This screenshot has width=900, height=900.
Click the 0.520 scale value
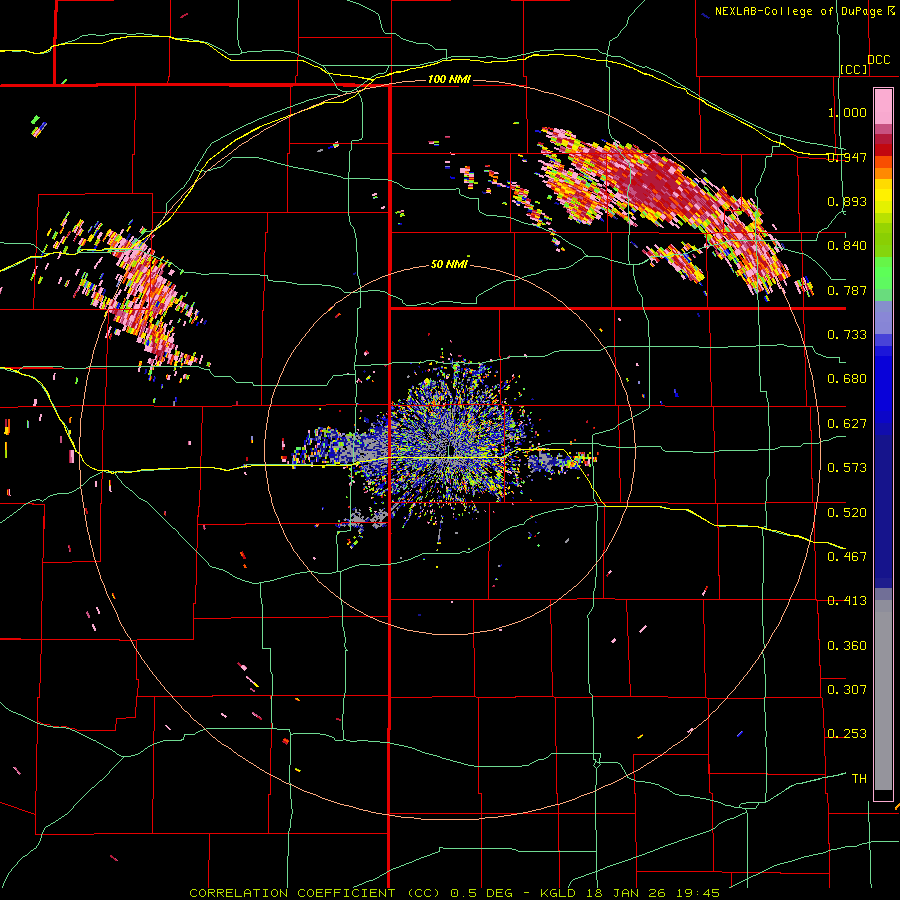click(847, 513)
